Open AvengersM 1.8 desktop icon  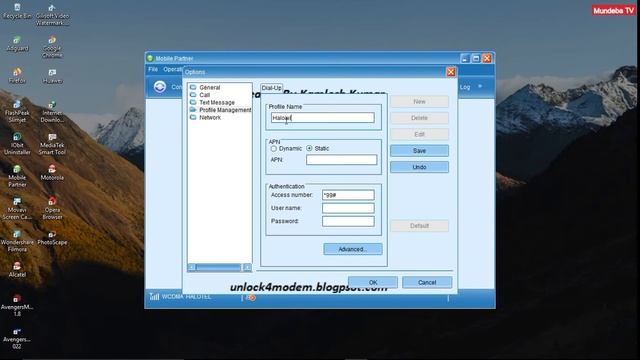(x=17, y=305)
